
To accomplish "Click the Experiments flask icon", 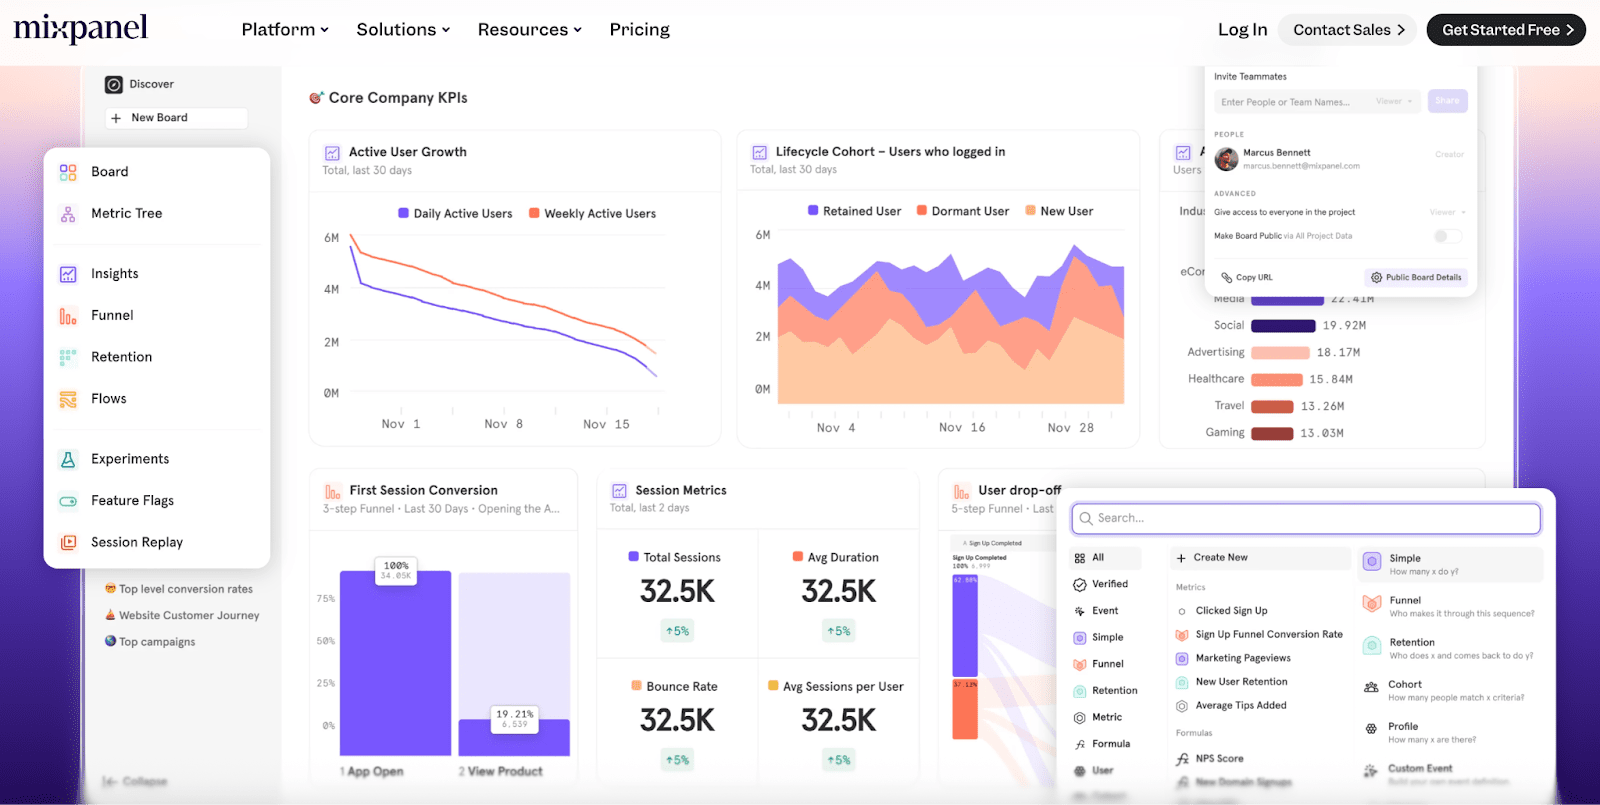I will (68, 459).
